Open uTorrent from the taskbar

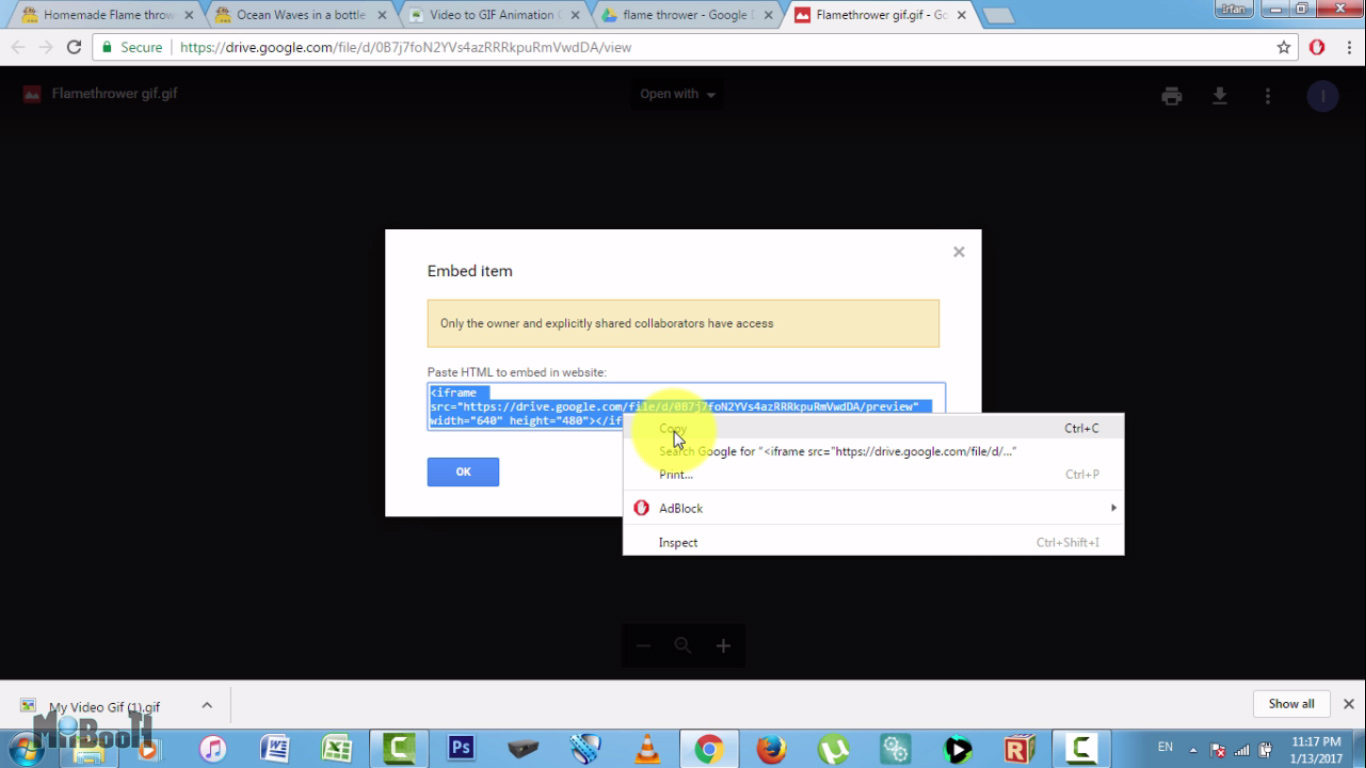834,748
